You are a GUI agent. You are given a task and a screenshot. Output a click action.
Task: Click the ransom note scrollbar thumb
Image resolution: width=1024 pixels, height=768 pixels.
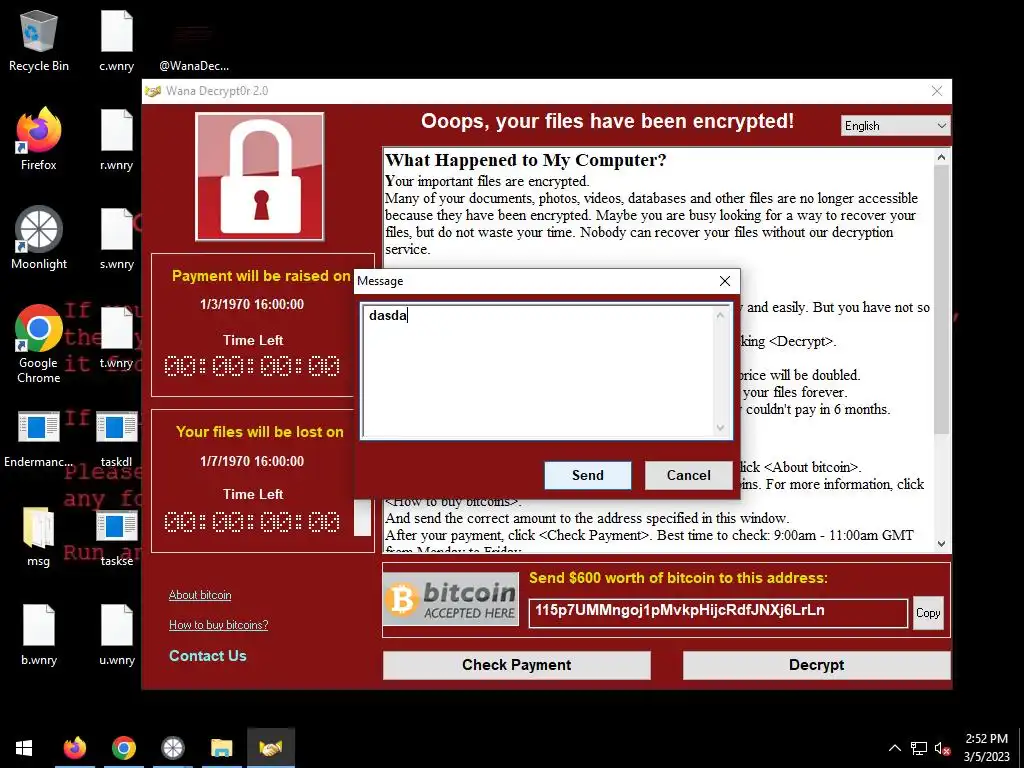(941, 300)
